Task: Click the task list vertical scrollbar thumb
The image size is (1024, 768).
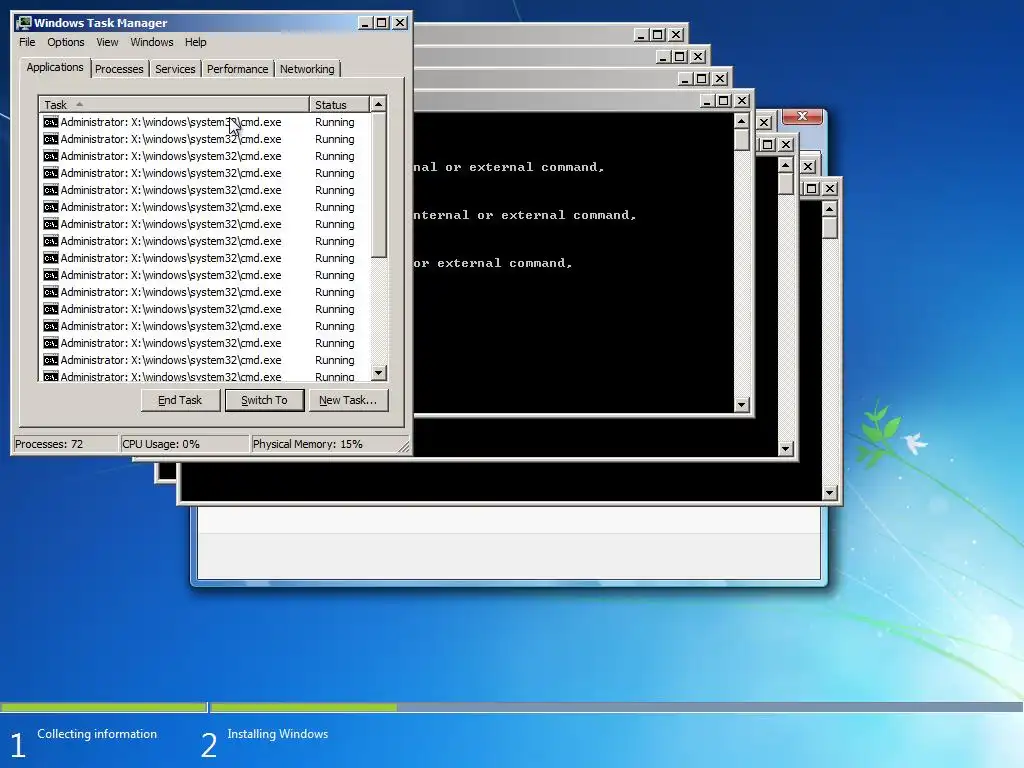Action: (x=379, y=185)
